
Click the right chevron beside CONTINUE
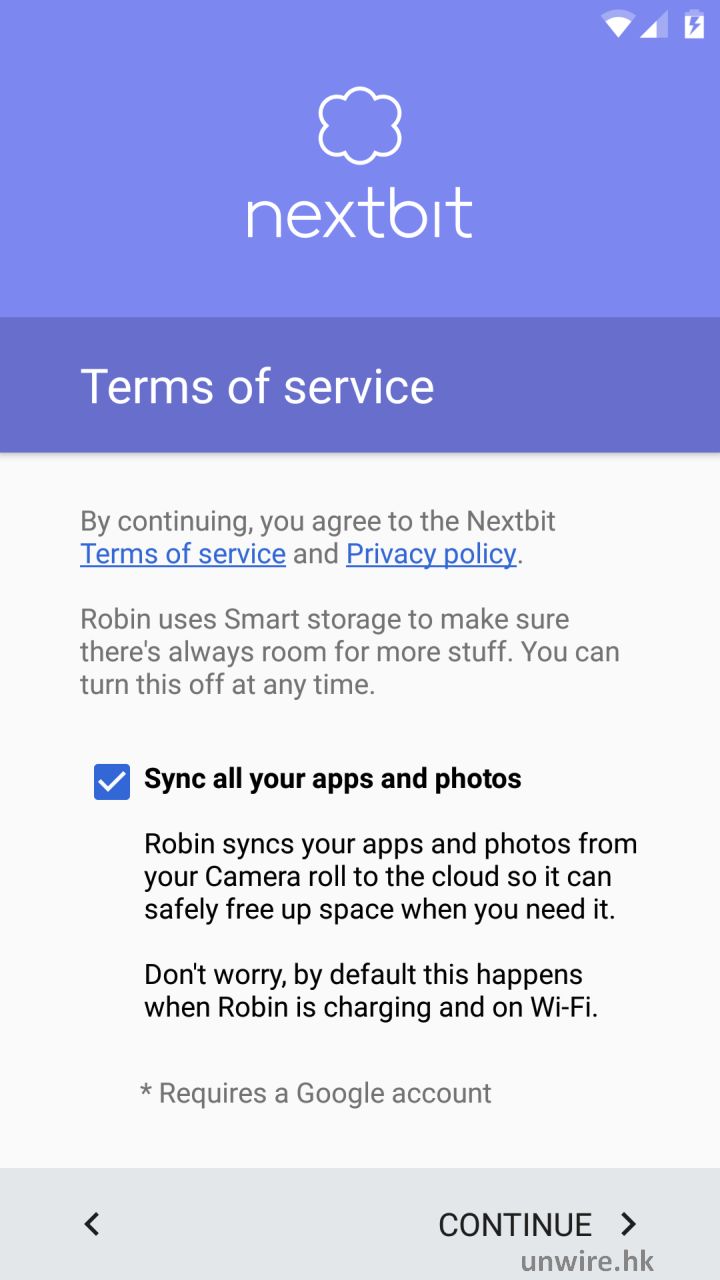(x=628, y=1224)
